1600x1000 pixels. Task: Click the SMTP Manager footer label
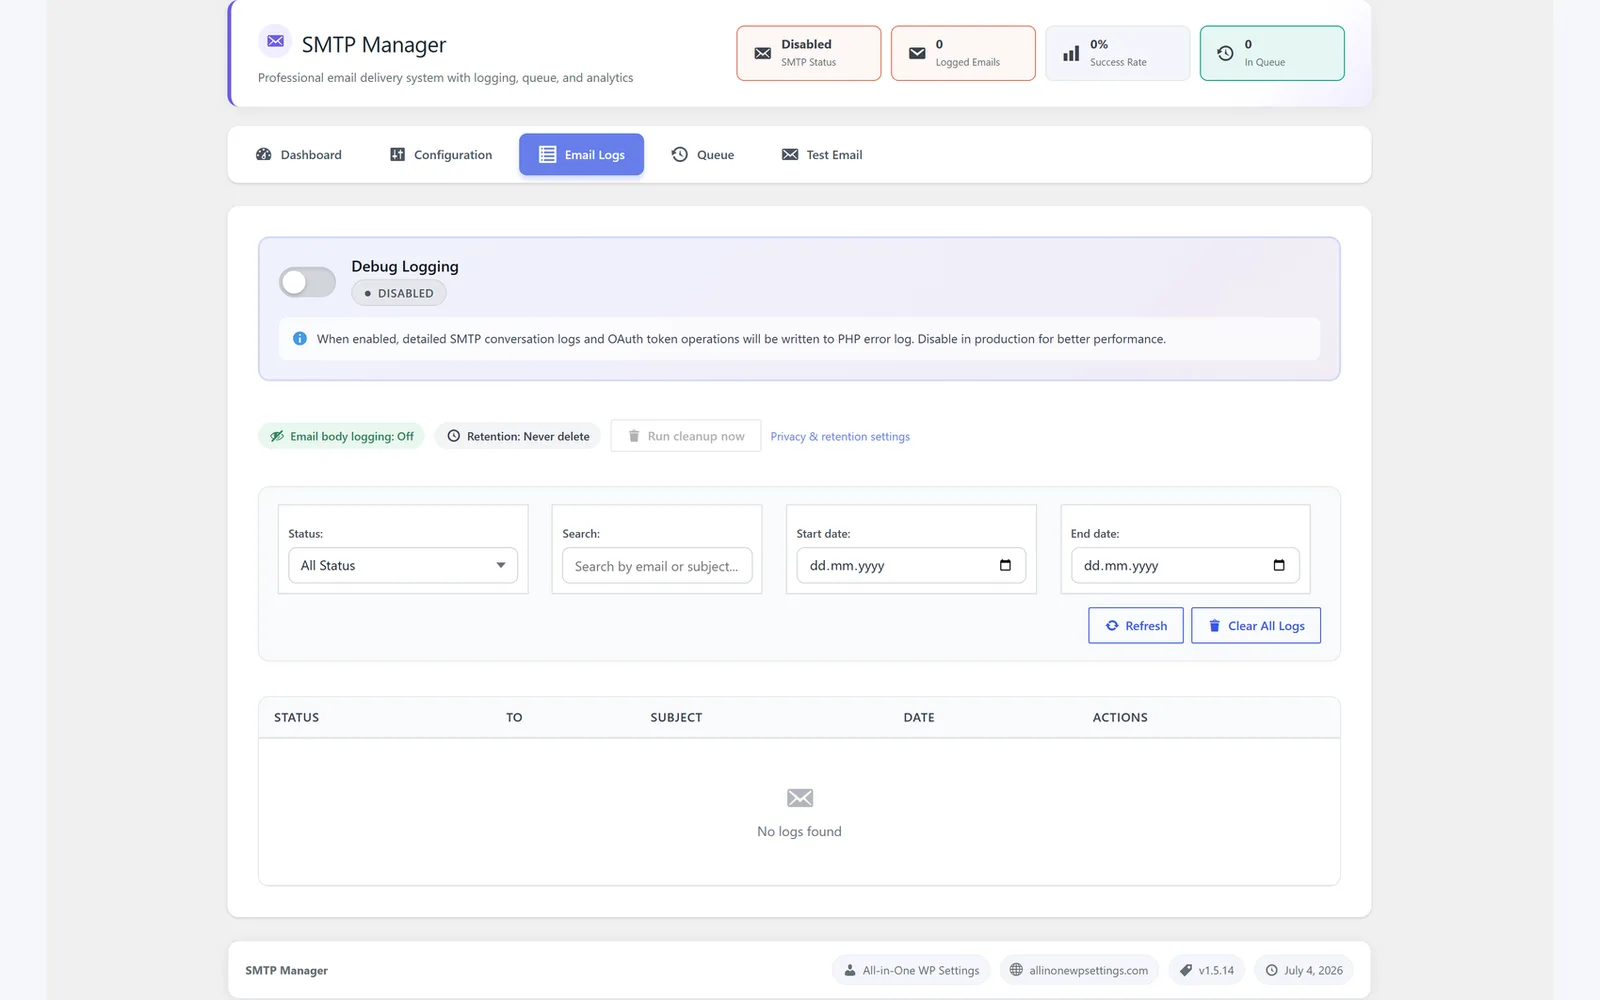click(x=287, y=971)
